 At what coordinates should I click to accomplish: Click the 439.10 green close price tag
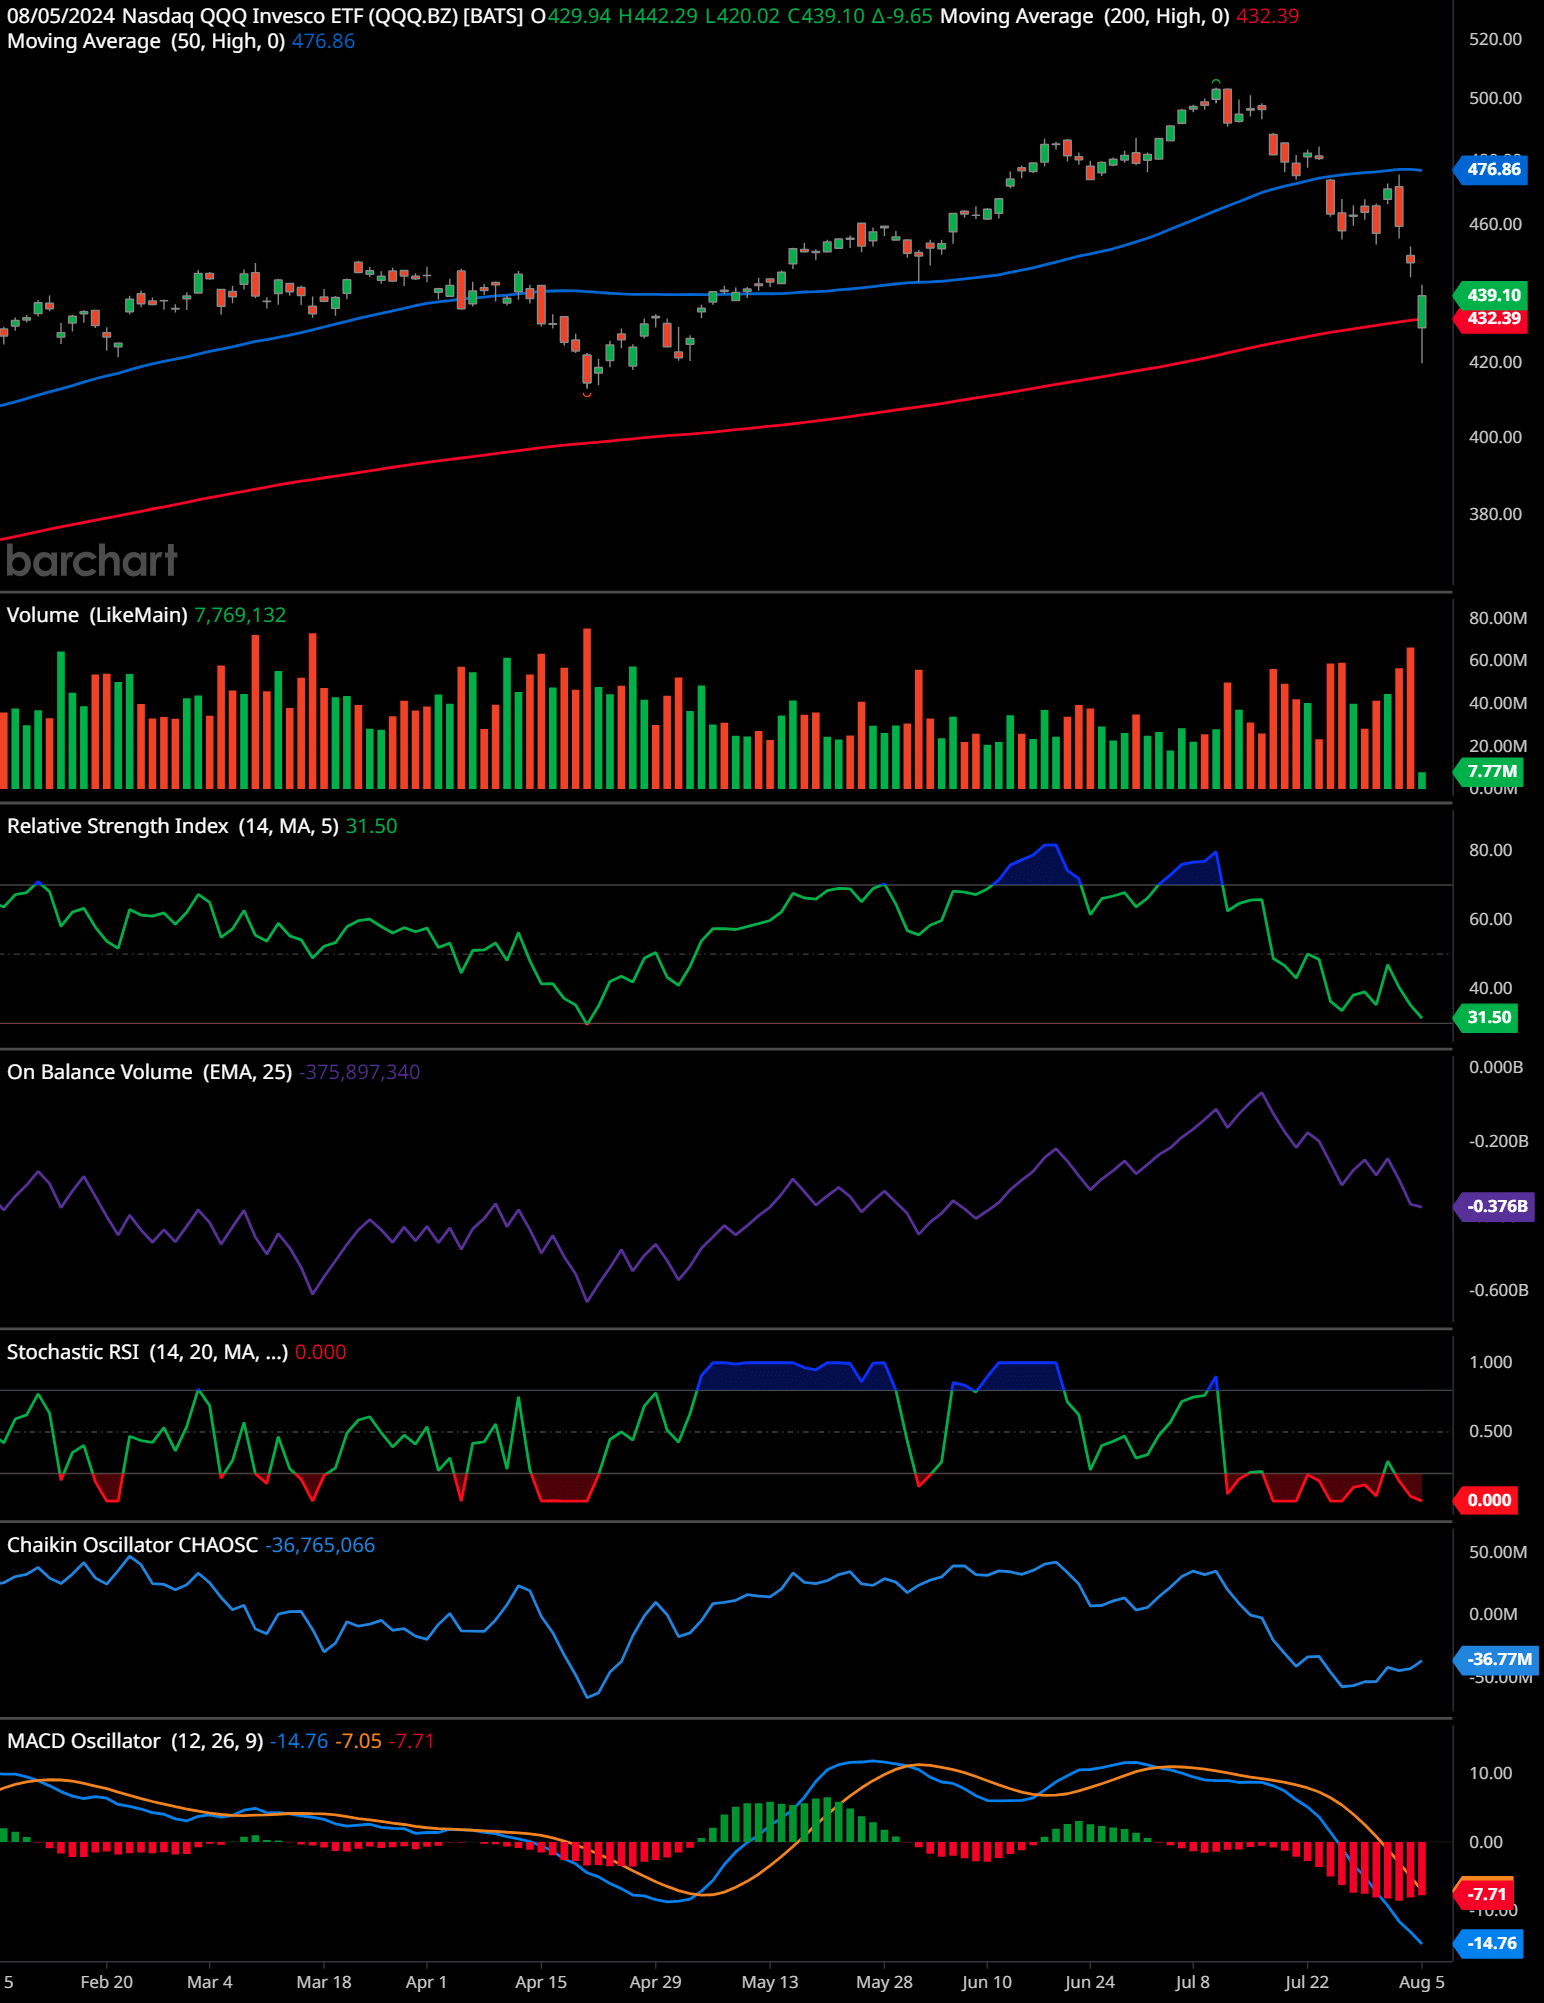[1492, 295]
